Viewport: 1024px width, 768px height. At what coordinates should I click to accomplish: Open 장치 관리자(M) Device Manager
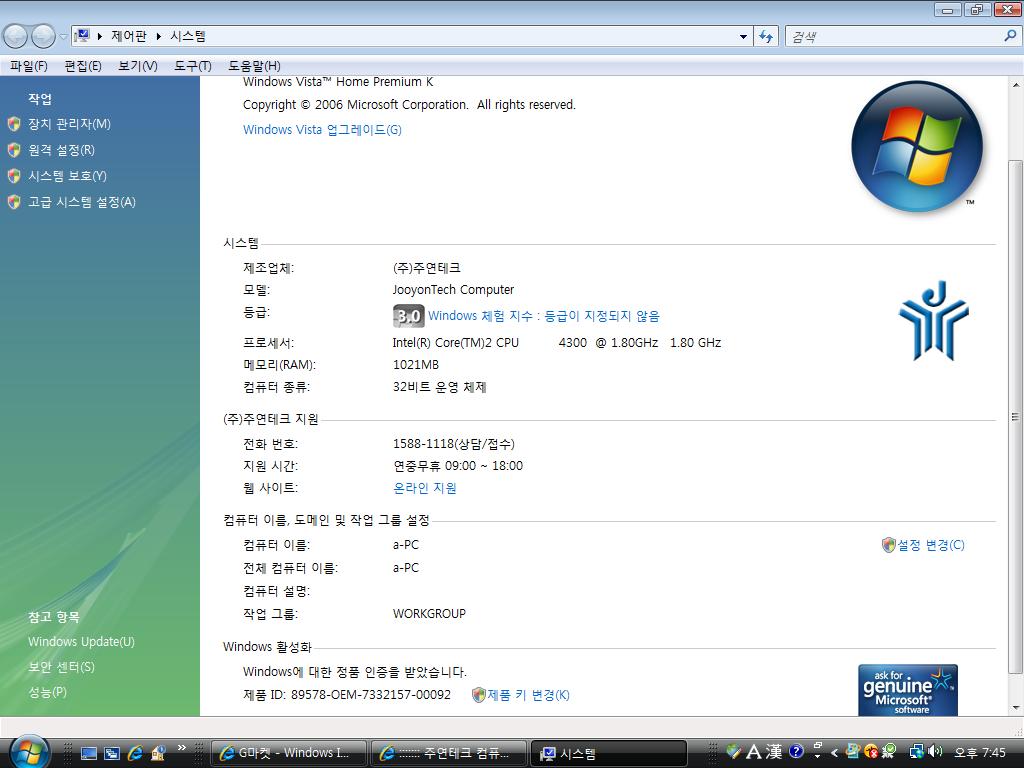[69, 124]
